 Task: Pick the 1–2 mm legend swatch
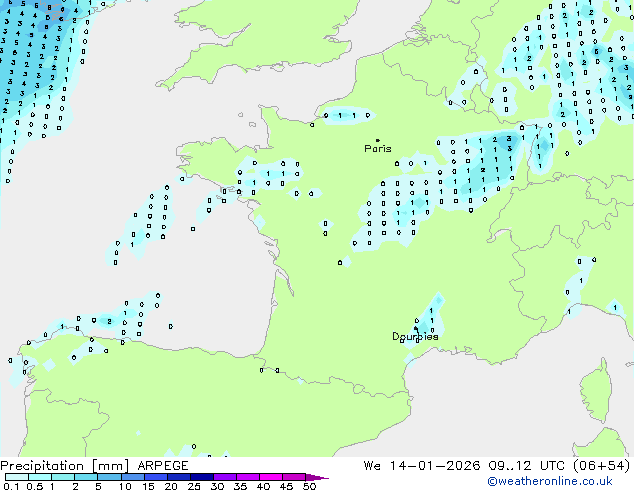click(x=63, y=477)
